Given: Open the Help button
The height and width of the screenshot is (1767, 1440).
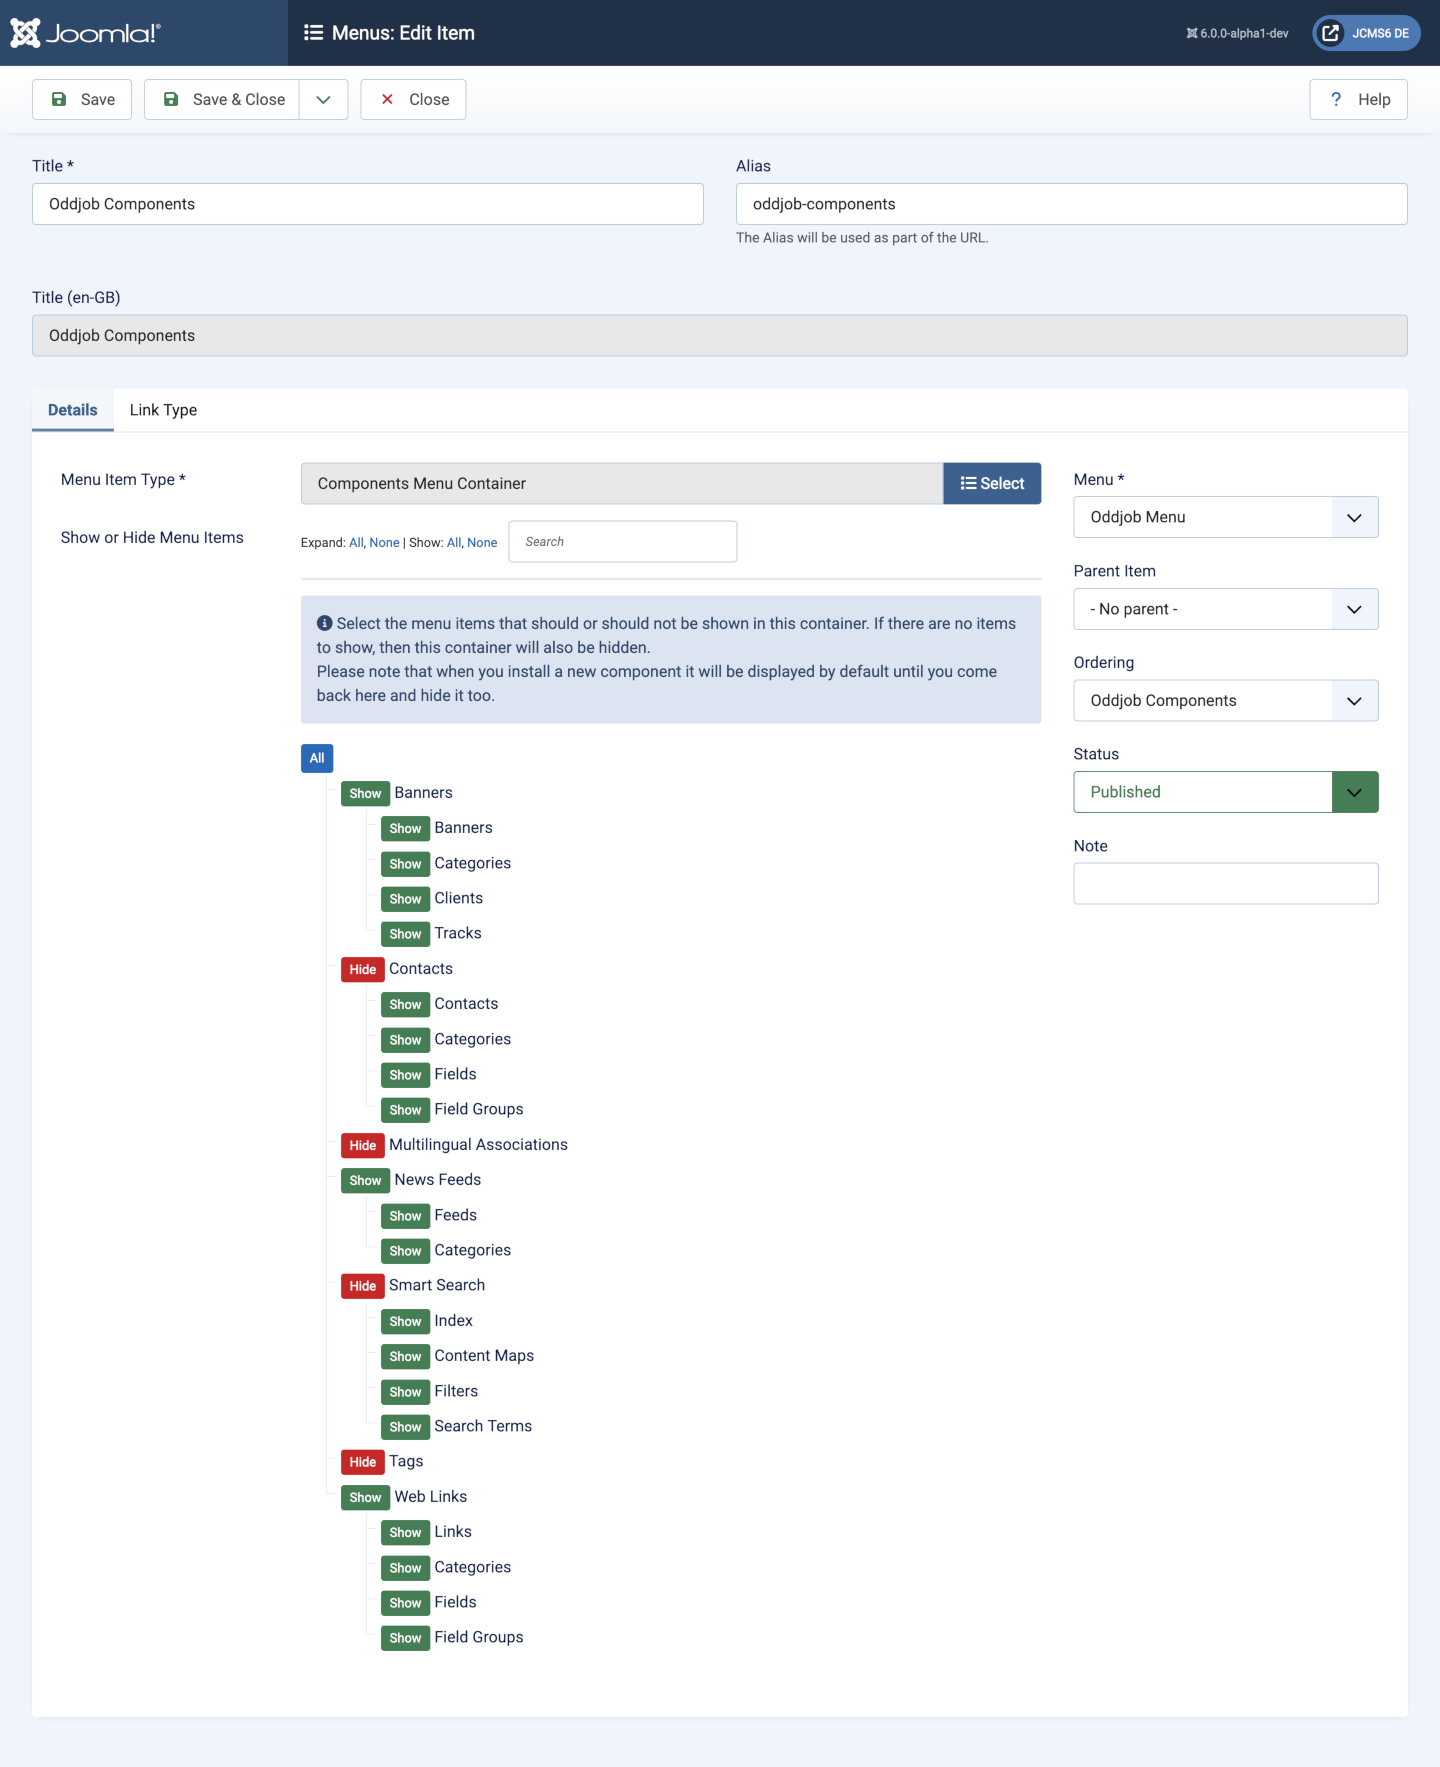Looking at the screenshot, I should (1359, 99).
